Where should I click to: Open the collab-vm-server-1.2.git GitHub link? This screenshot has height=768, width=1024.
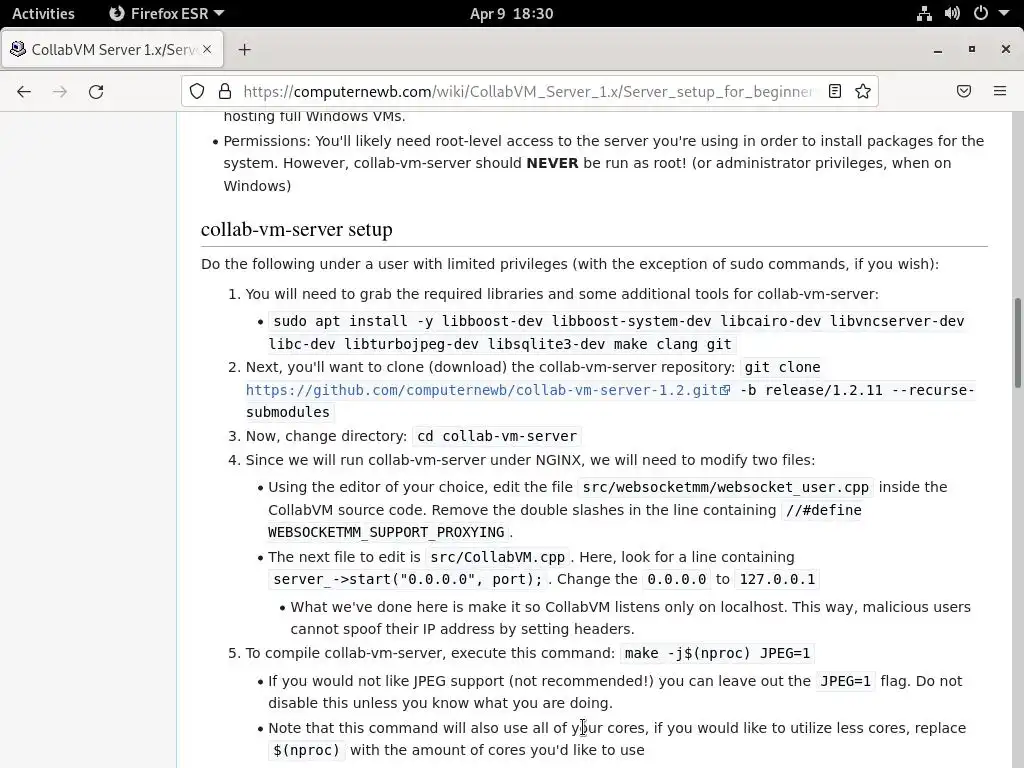pos(482,390)
